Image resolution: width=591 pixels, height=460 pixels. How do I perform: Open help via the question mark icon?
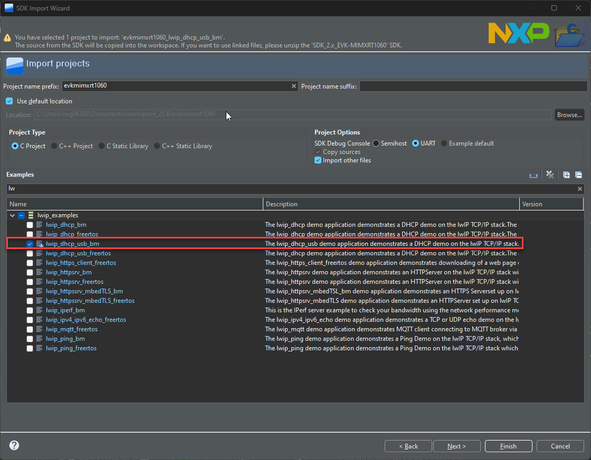14,445
